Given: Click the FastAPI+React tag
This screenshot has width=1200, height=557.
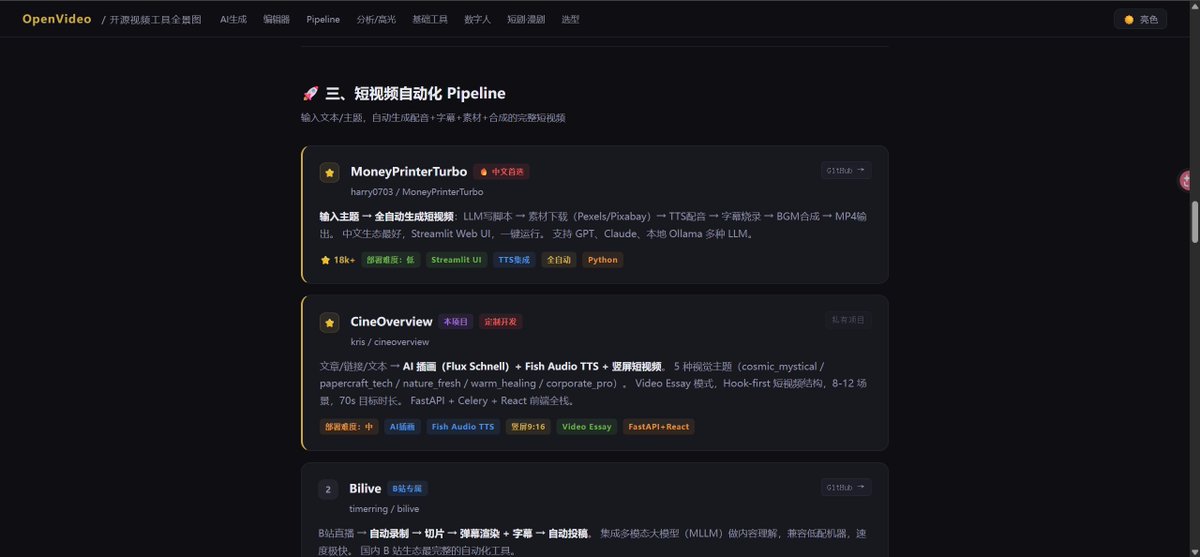Looking at the screenshot, I should click(657, 427).
